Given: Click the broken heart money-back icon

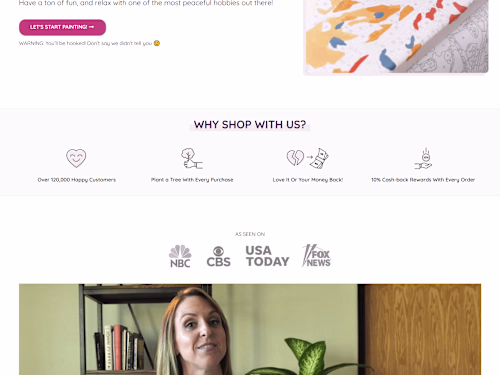Looking at the screenshot, I should click(x=307, y=158).
